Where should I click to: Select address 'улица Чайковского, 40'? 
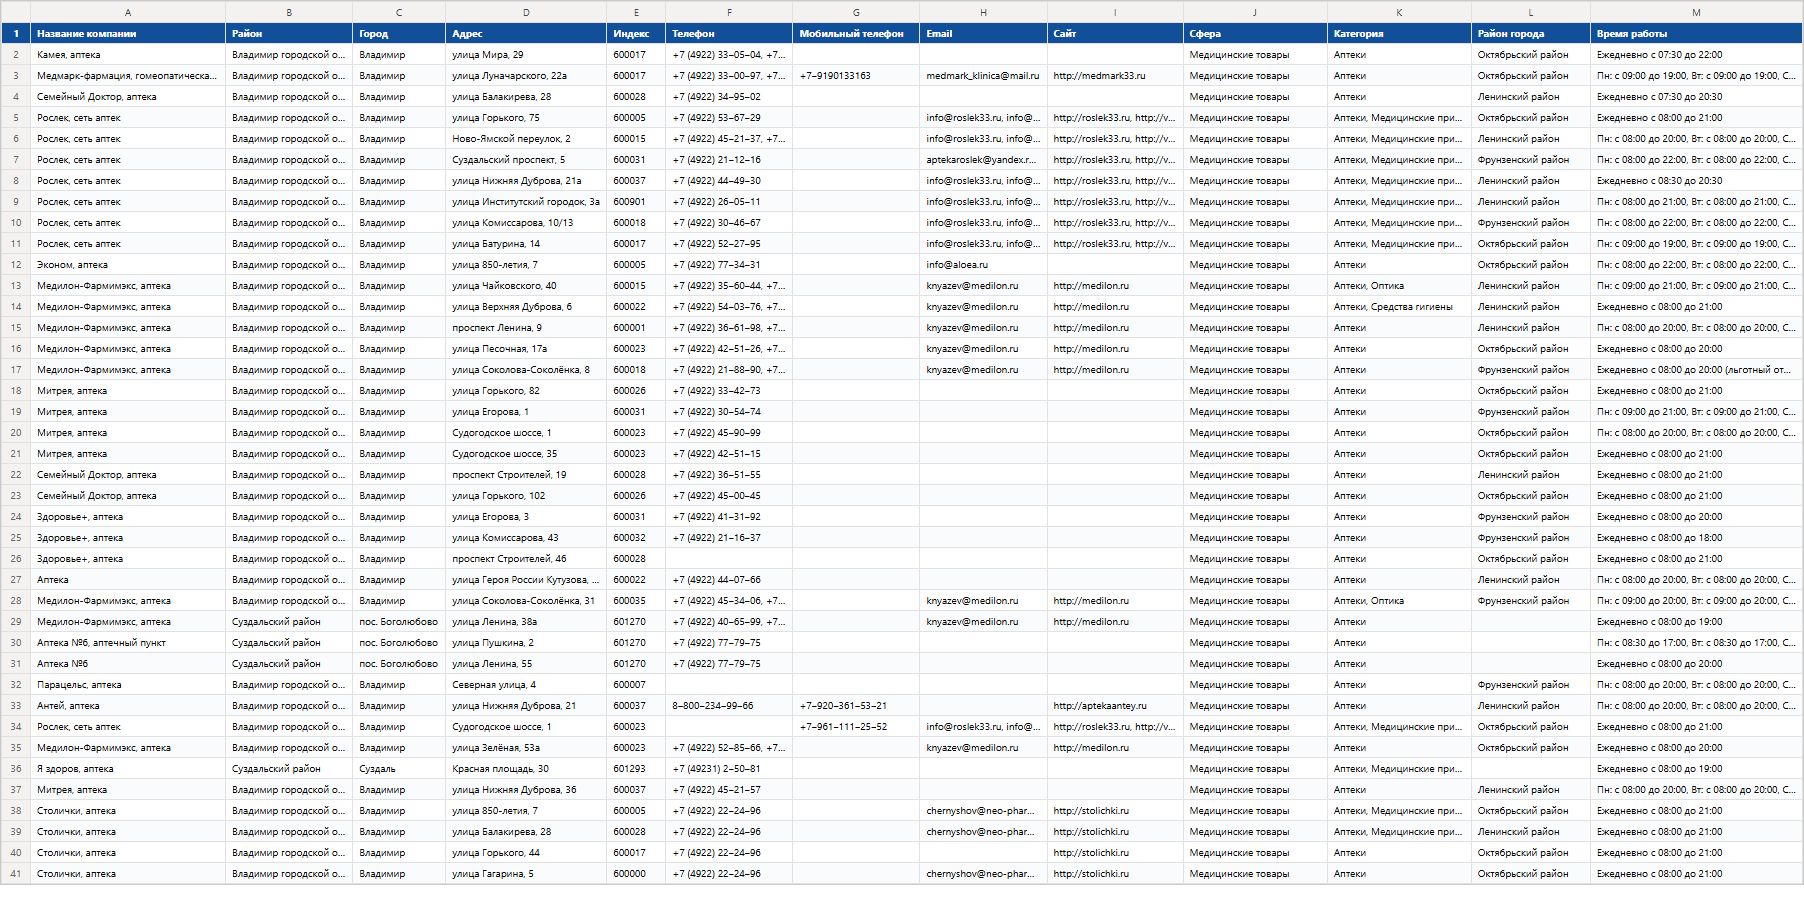point(526,286)
